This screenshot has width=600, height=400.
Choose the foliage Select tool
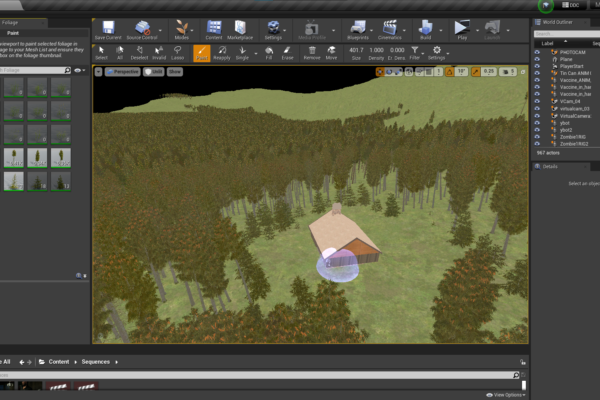(x=101, y=53)
